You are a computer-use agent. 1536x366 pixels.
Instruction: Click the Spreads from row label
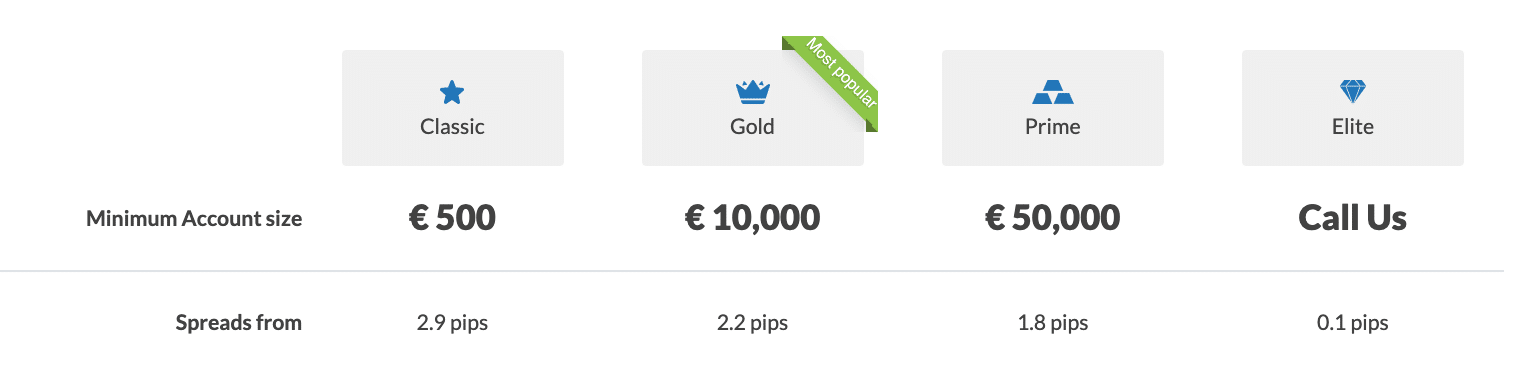pyautogui.click(x=239, y=323)
